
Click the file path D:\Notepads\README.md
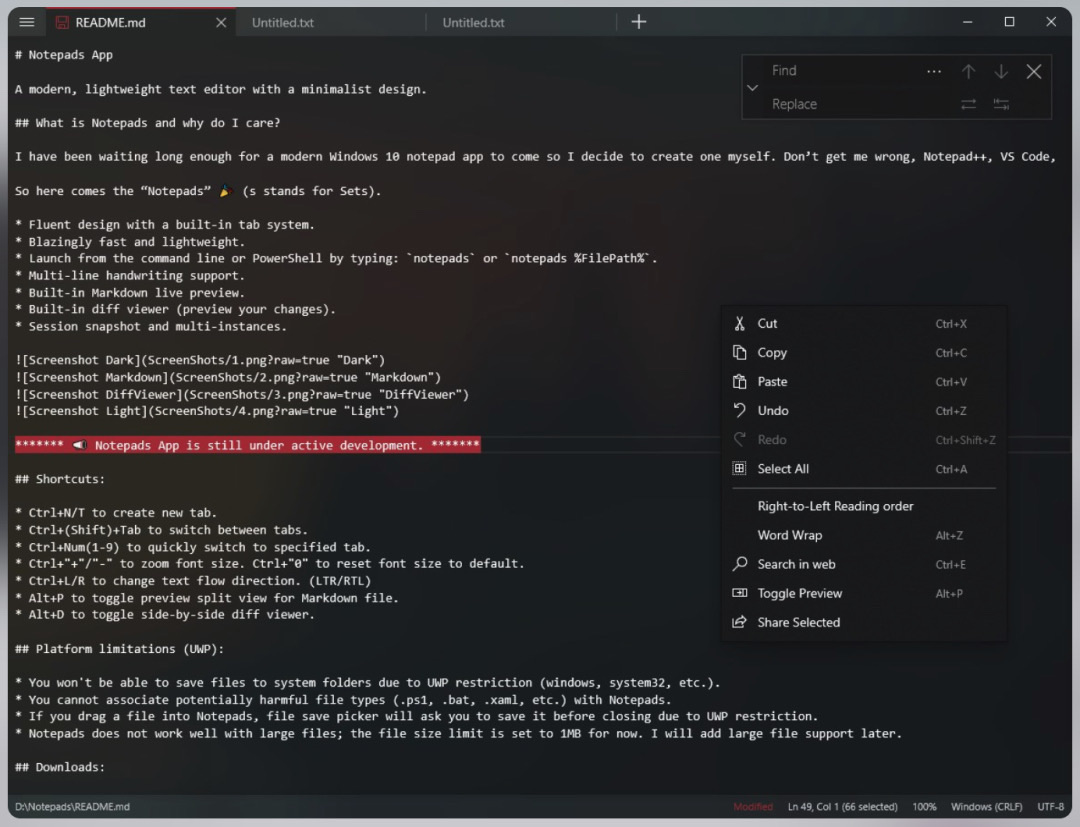[x=72, y=806]
